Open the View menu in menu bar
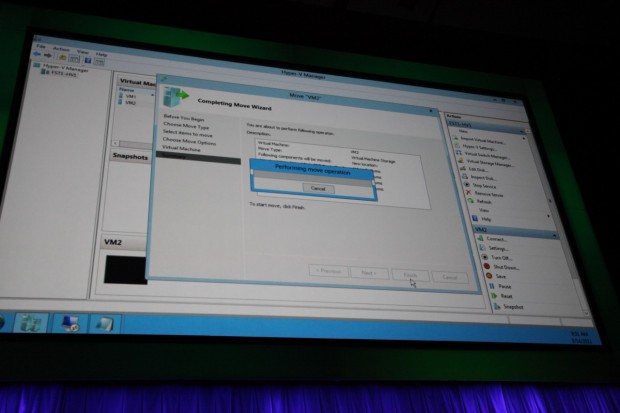 pos(82,51)
